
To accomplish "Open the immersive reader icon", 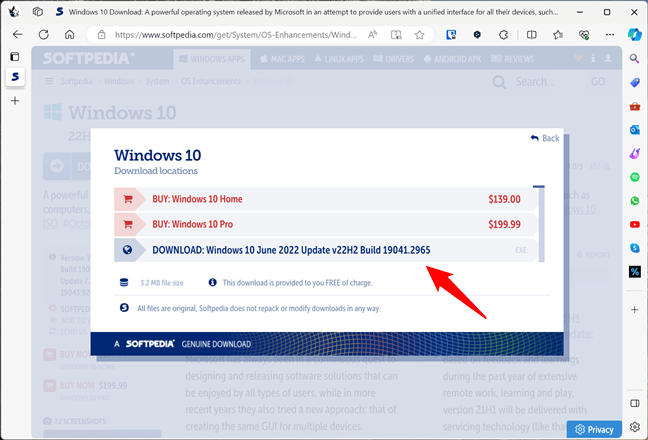I will [x=396, y=35].
